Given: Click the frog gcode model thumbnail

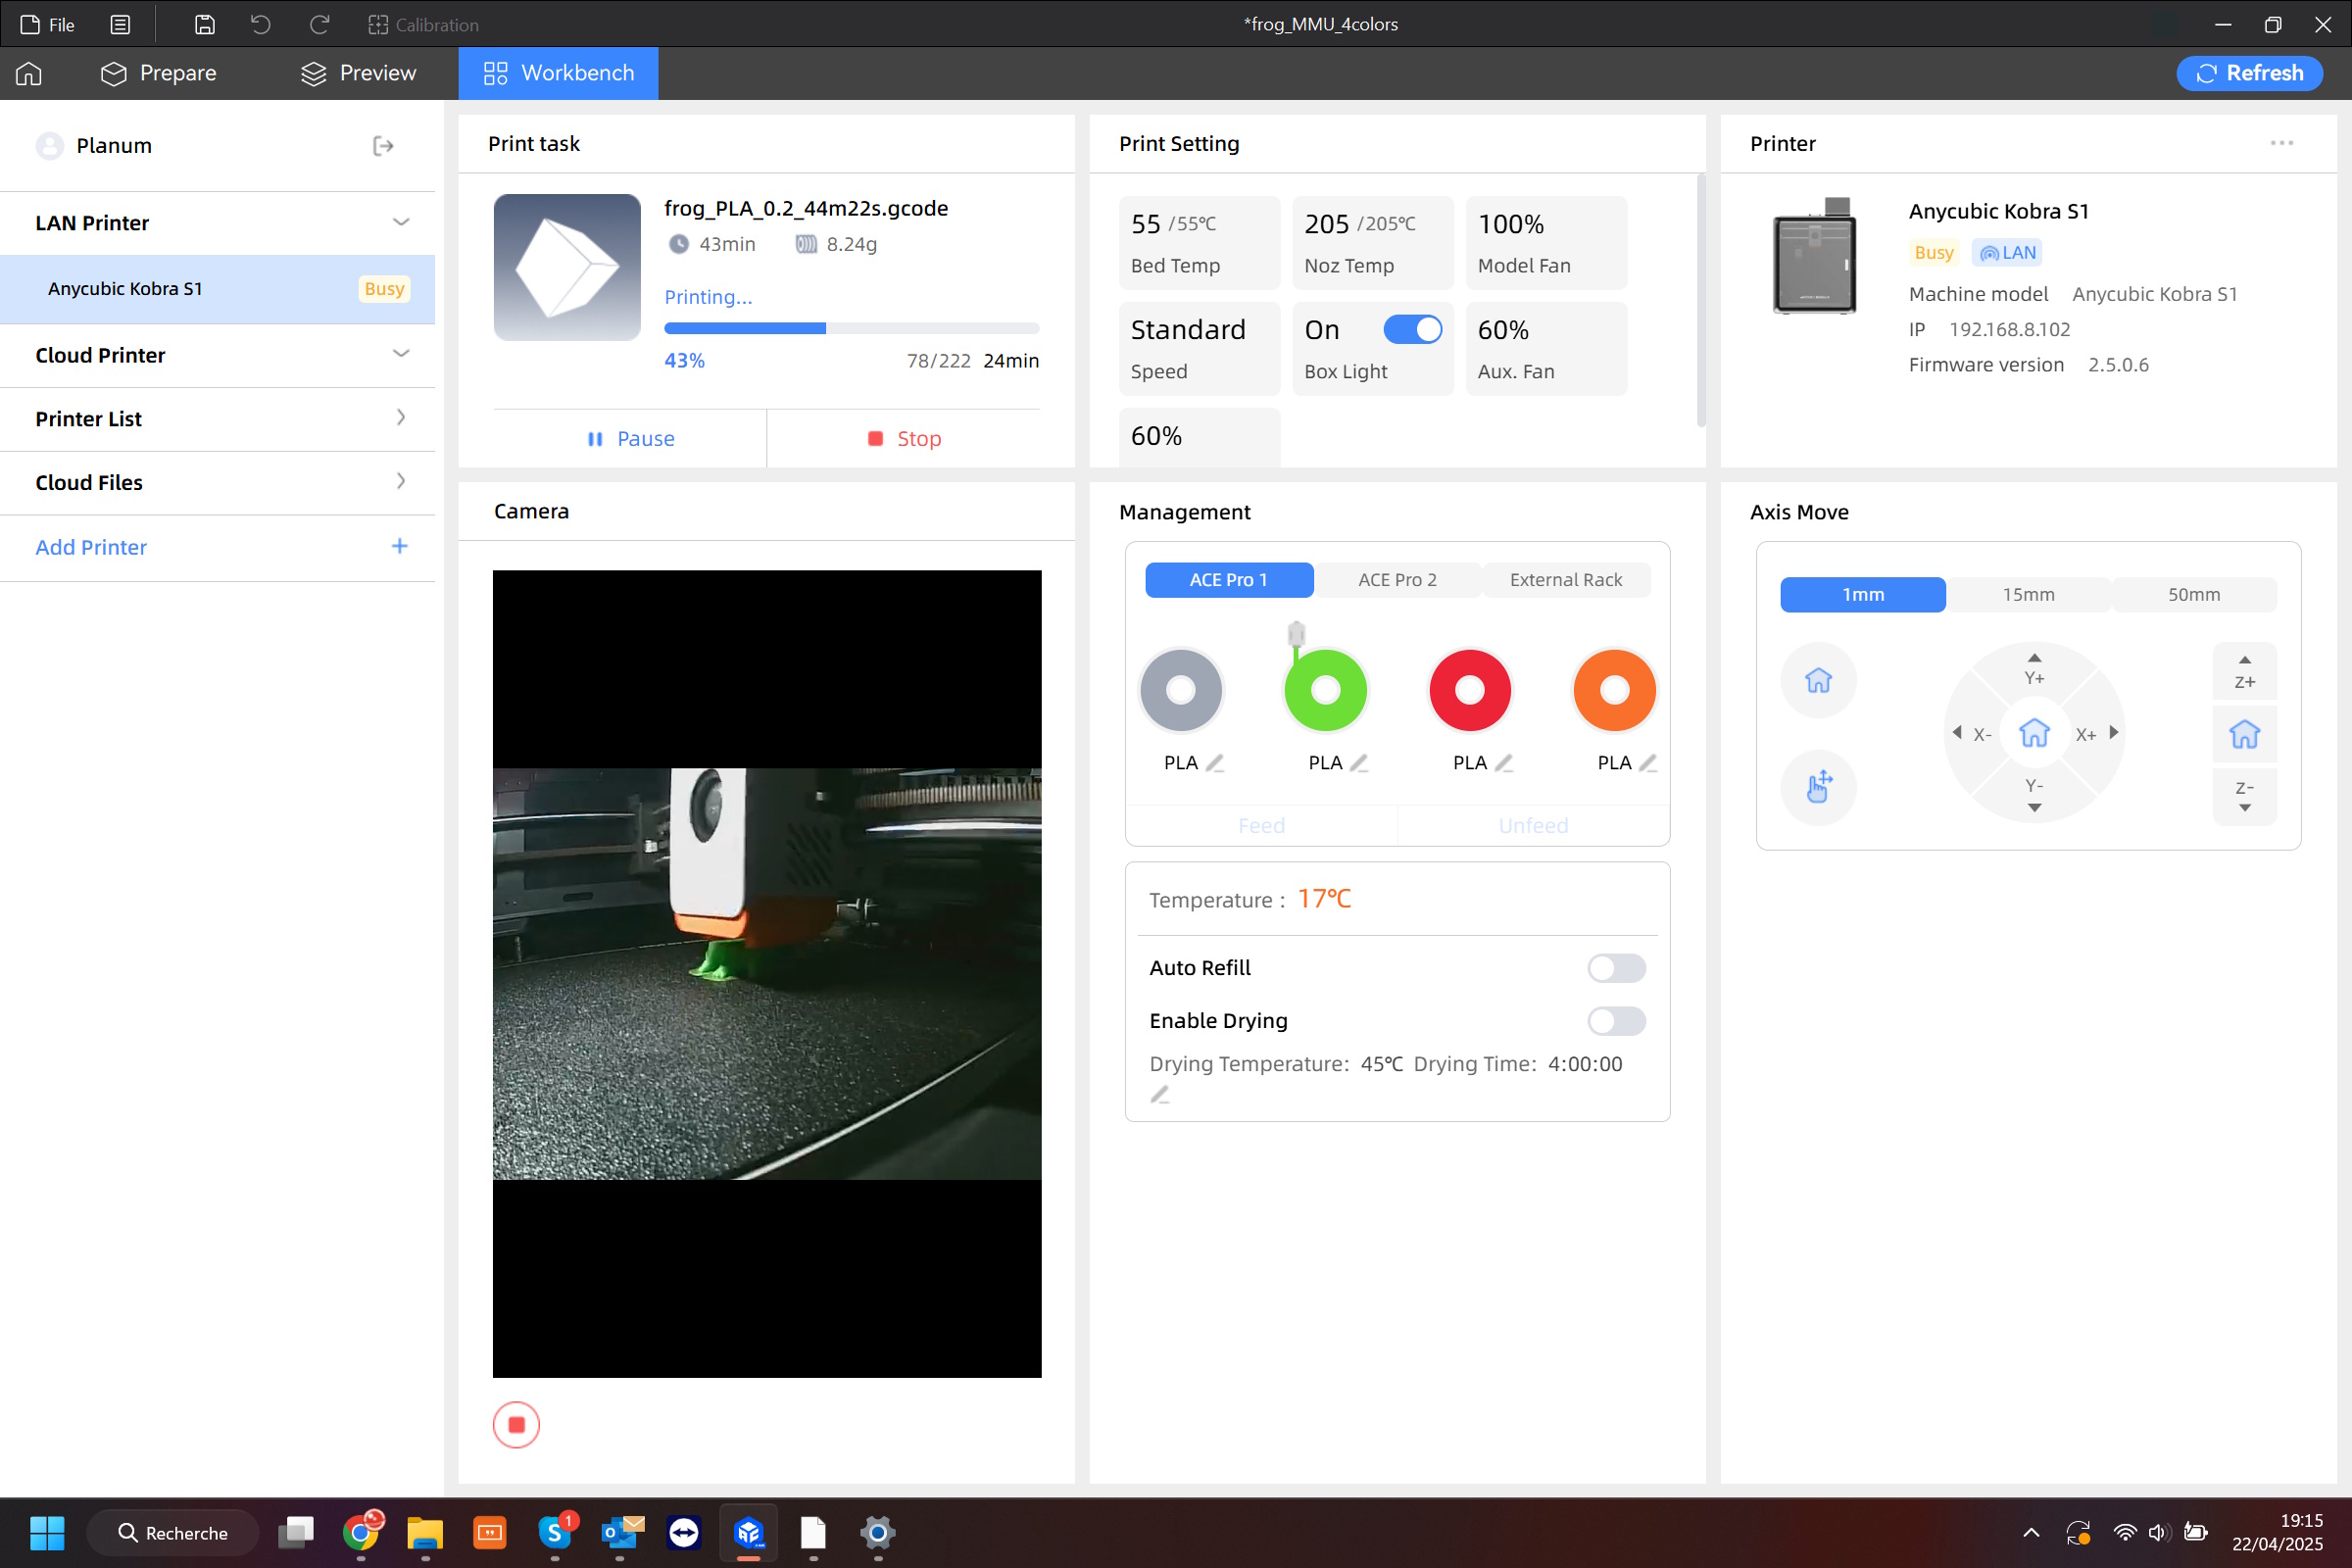Looking at the screenshot, I should click(x=567, y=267).
